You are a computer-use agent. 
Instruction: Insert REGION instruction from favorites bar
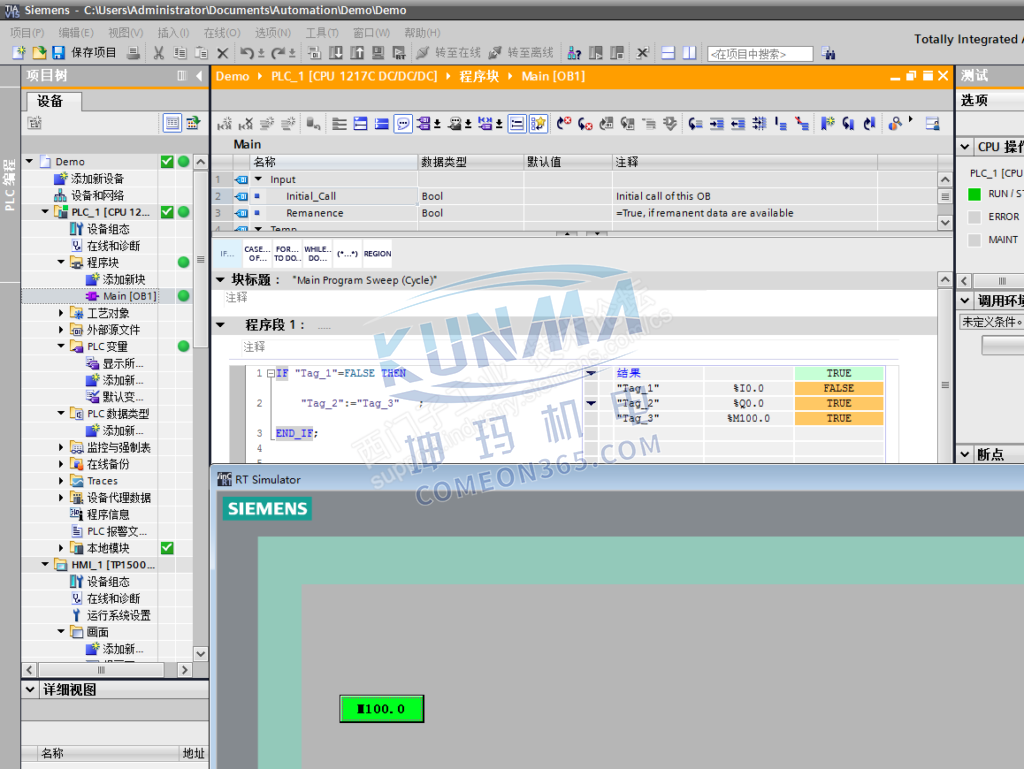[377, 254]
